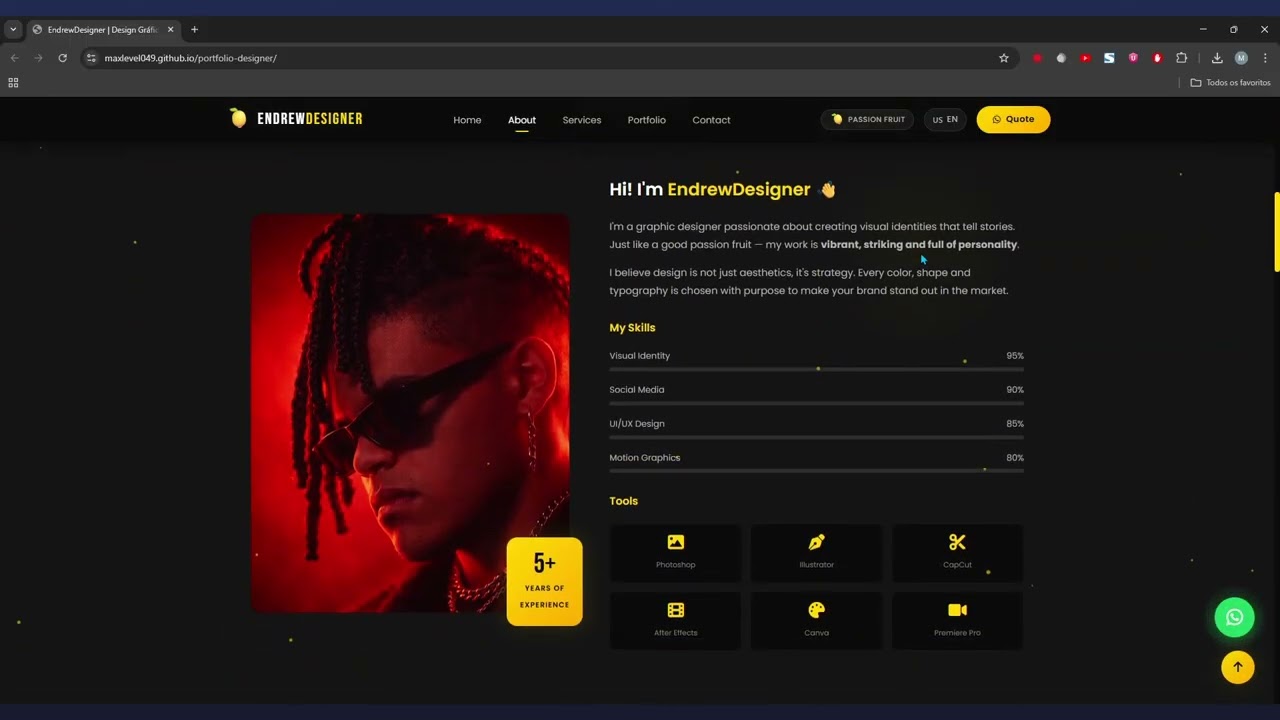Open the green WhatsApp floating button

pyautogui.click(x=1234, y=617)
